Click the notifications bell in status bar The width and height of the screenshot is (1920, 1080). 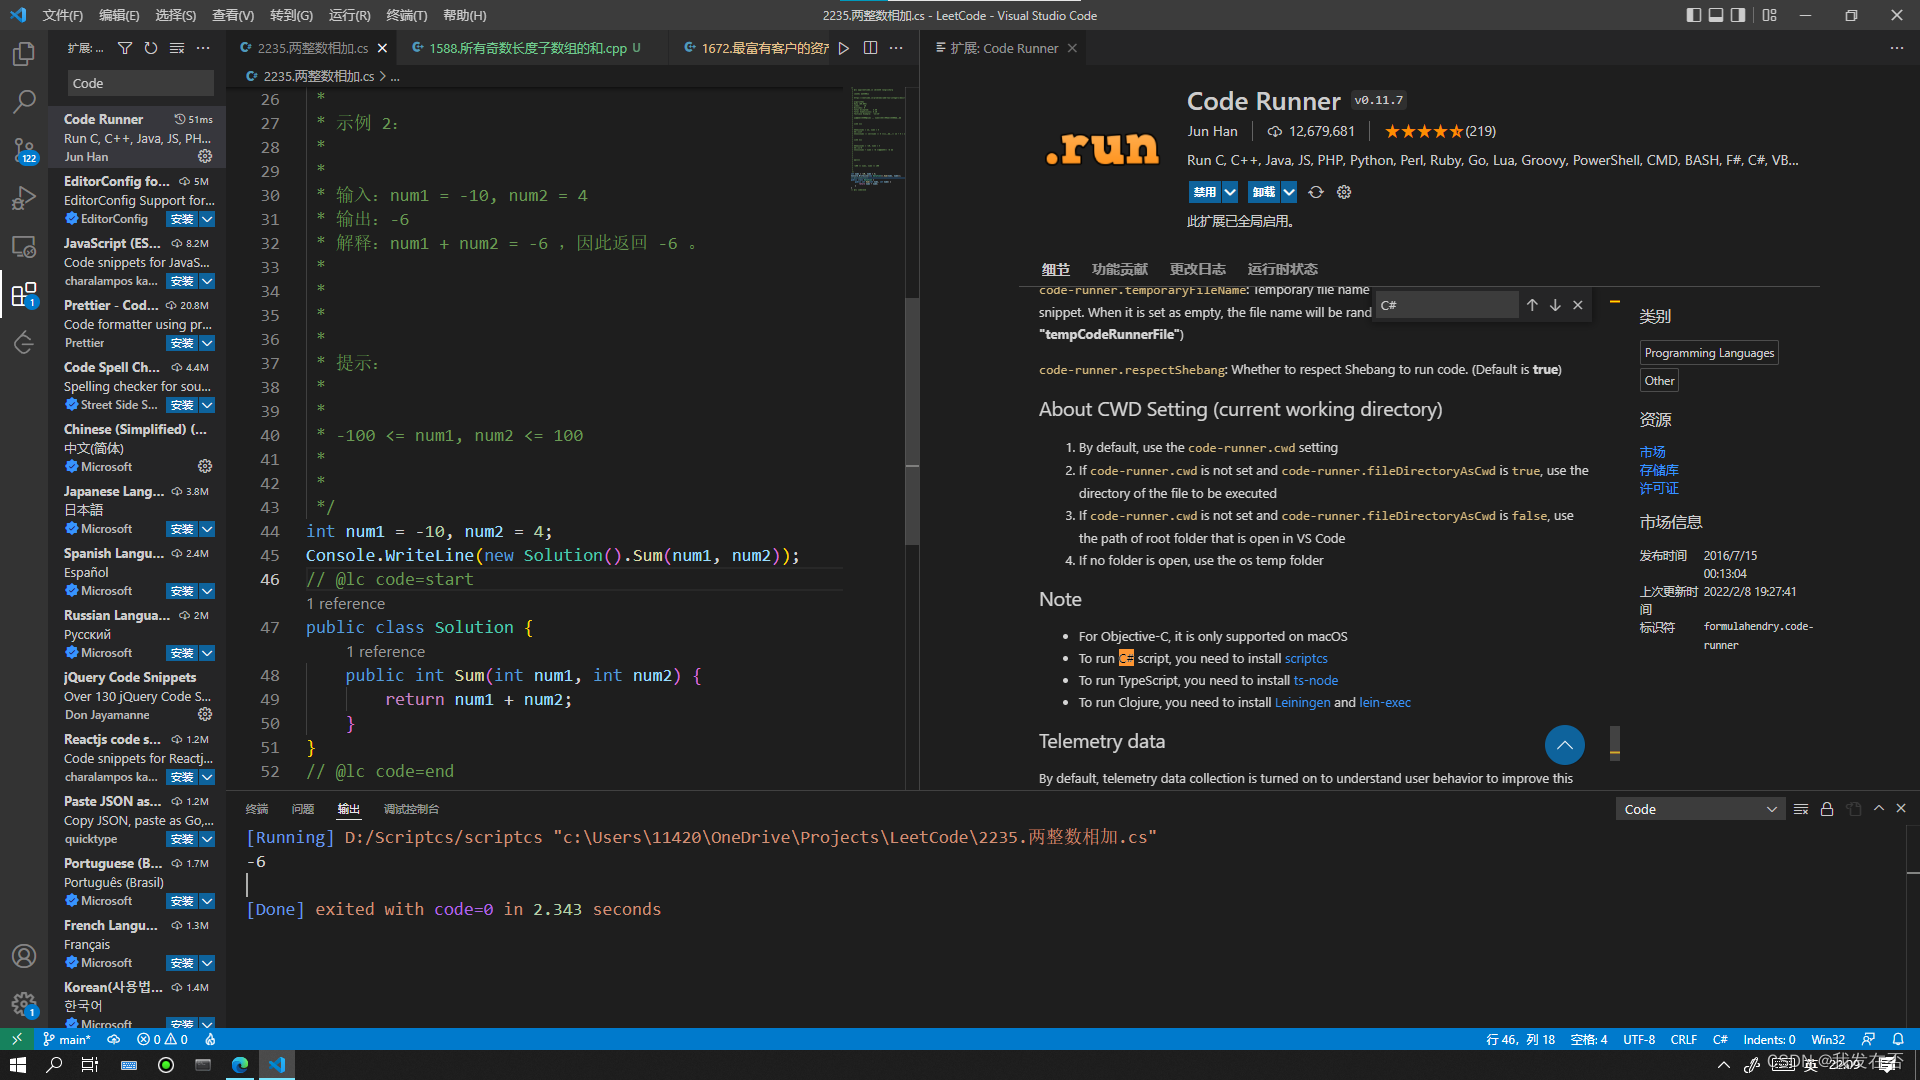click(x=1898, y=1039)
